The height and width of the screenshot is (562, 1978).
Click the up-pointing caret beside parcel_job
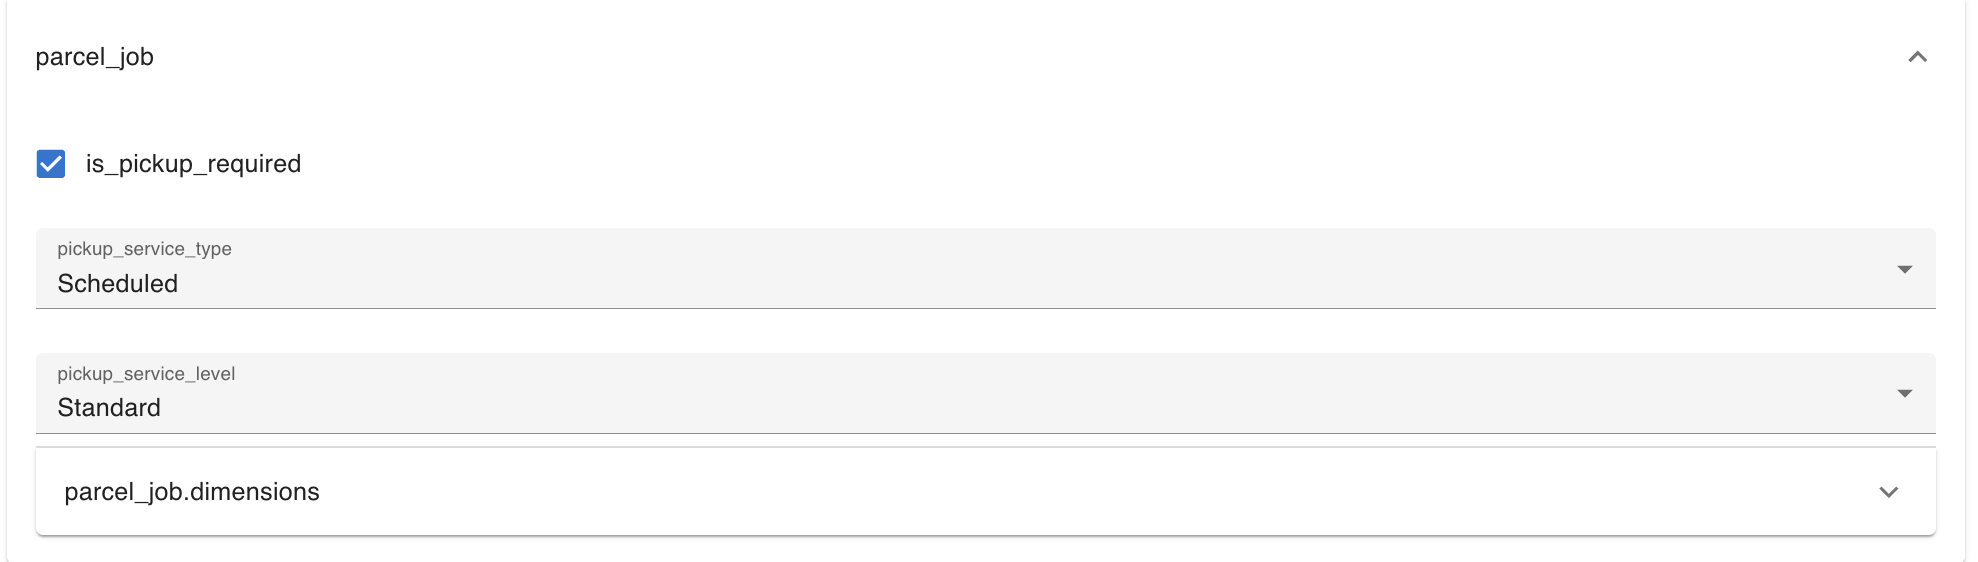coord(1916,57)
